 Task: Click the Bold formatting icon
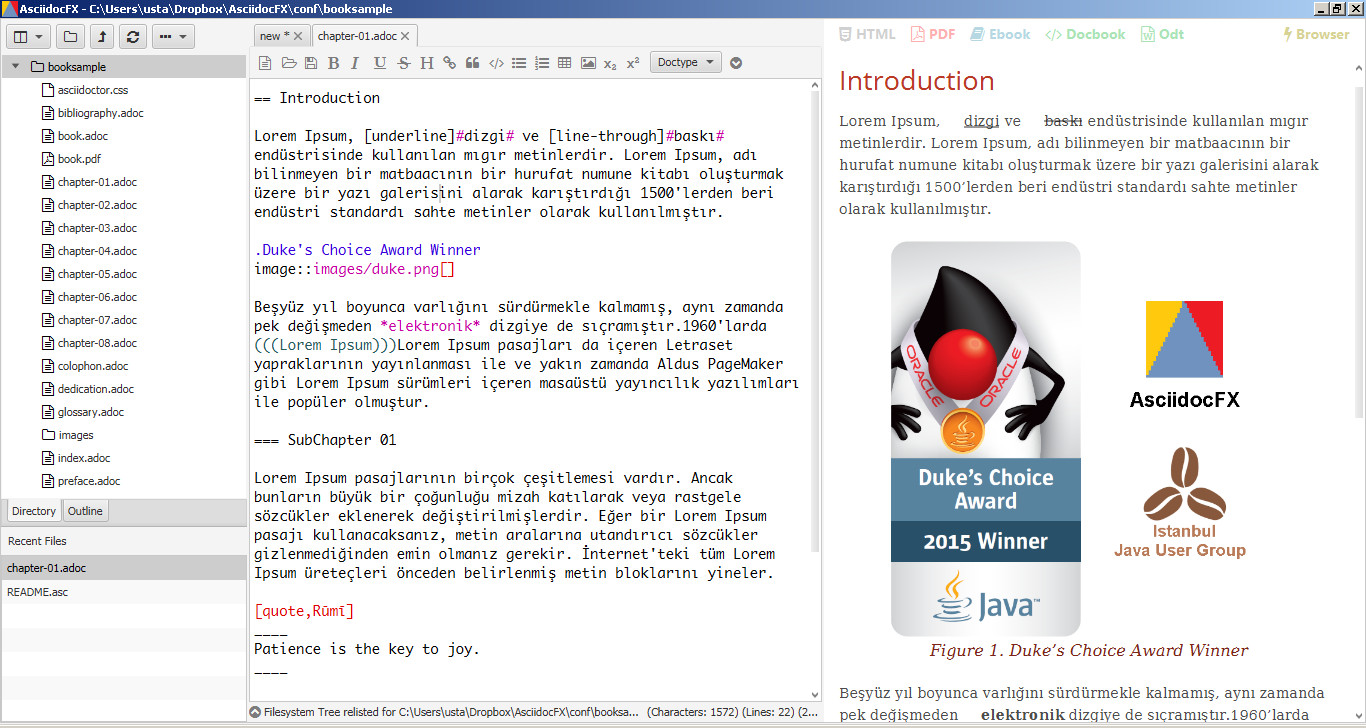click(x=334, y=63)
